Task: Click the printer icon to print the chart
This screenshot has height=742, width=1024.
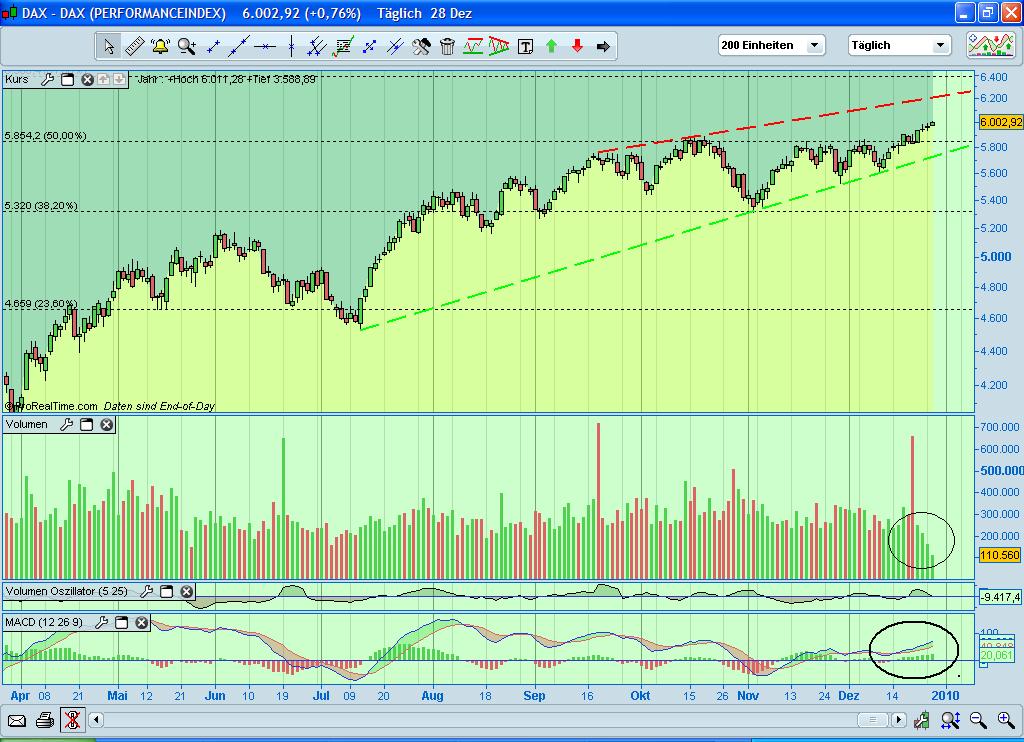Action: pyautogui.click(x=45, y=720)
